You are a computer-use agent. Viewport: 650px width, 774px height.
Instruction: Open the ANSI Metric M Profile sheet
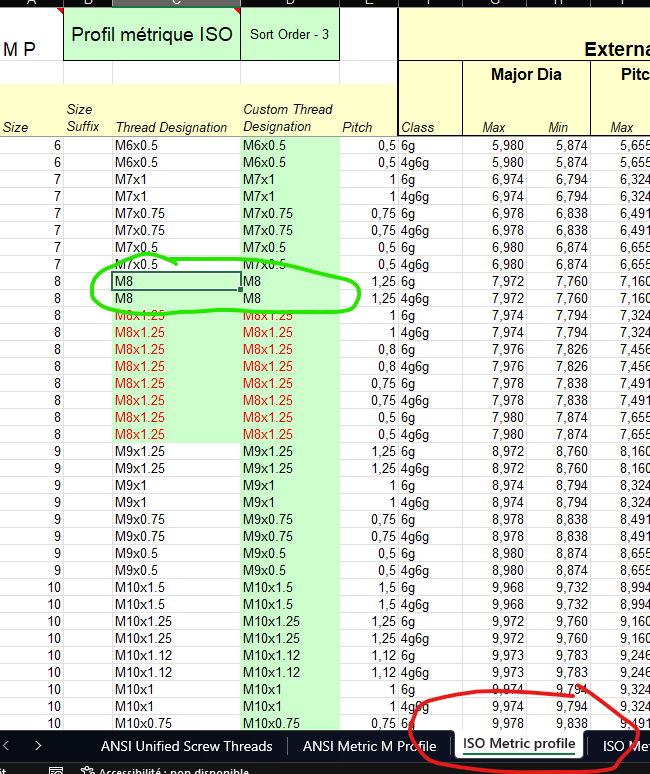point(369,746)
